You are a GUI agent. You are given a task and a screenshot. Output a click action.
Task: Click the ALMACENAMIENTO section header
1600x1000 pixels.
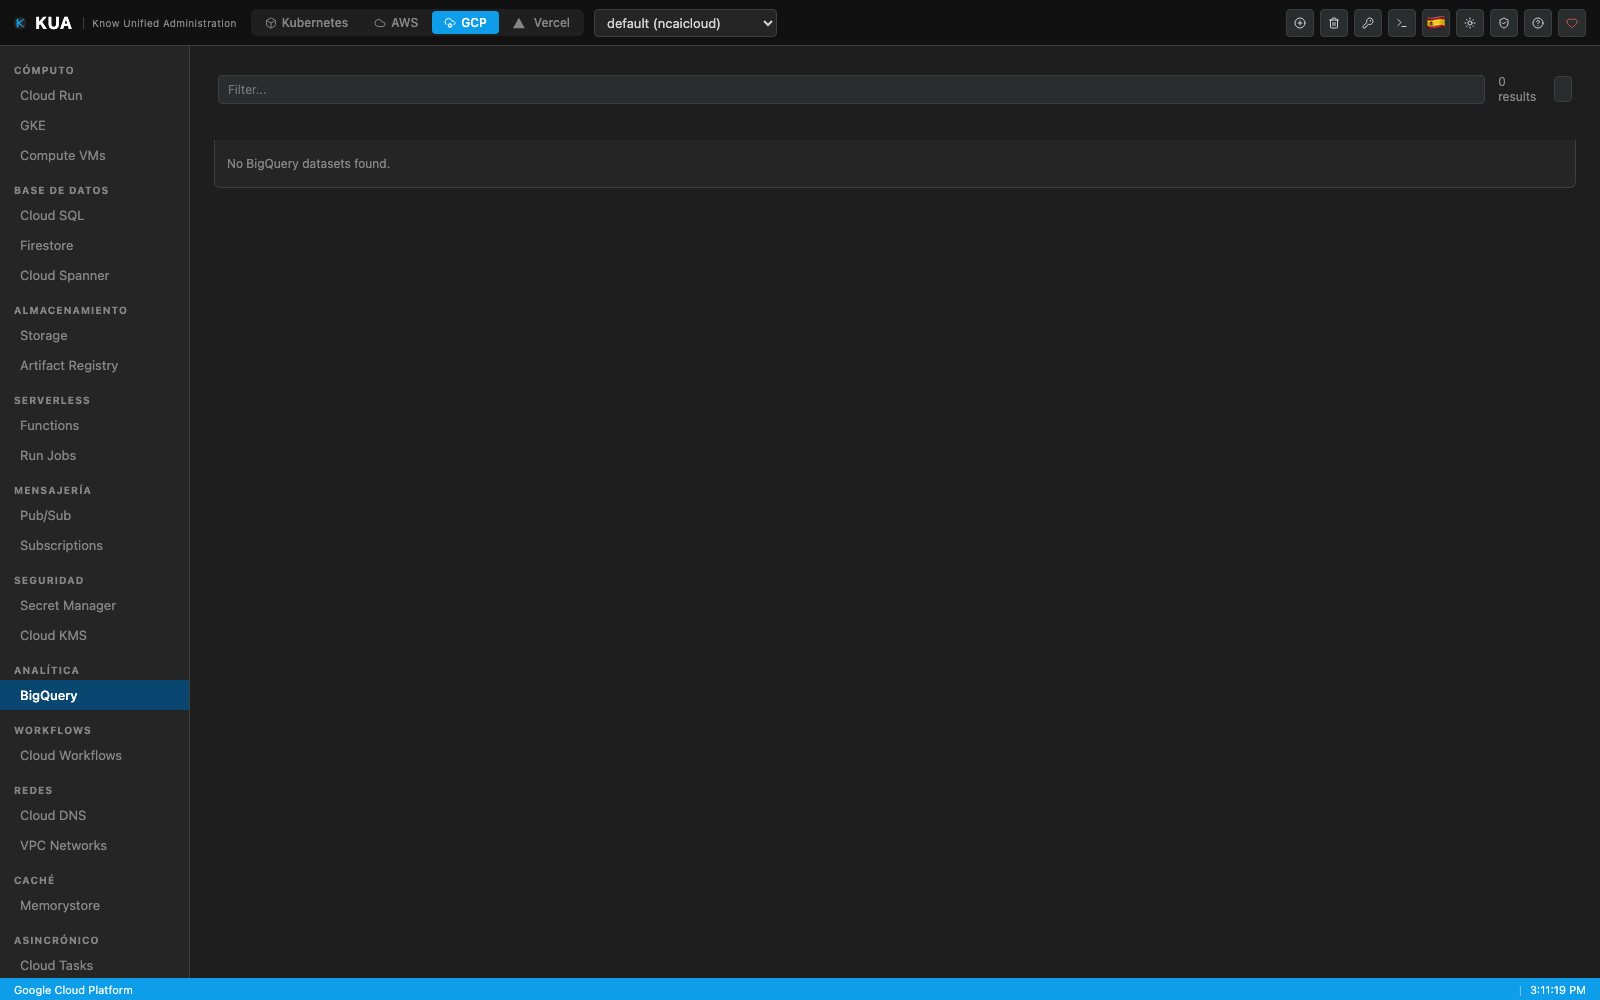[x=71, y=311]
